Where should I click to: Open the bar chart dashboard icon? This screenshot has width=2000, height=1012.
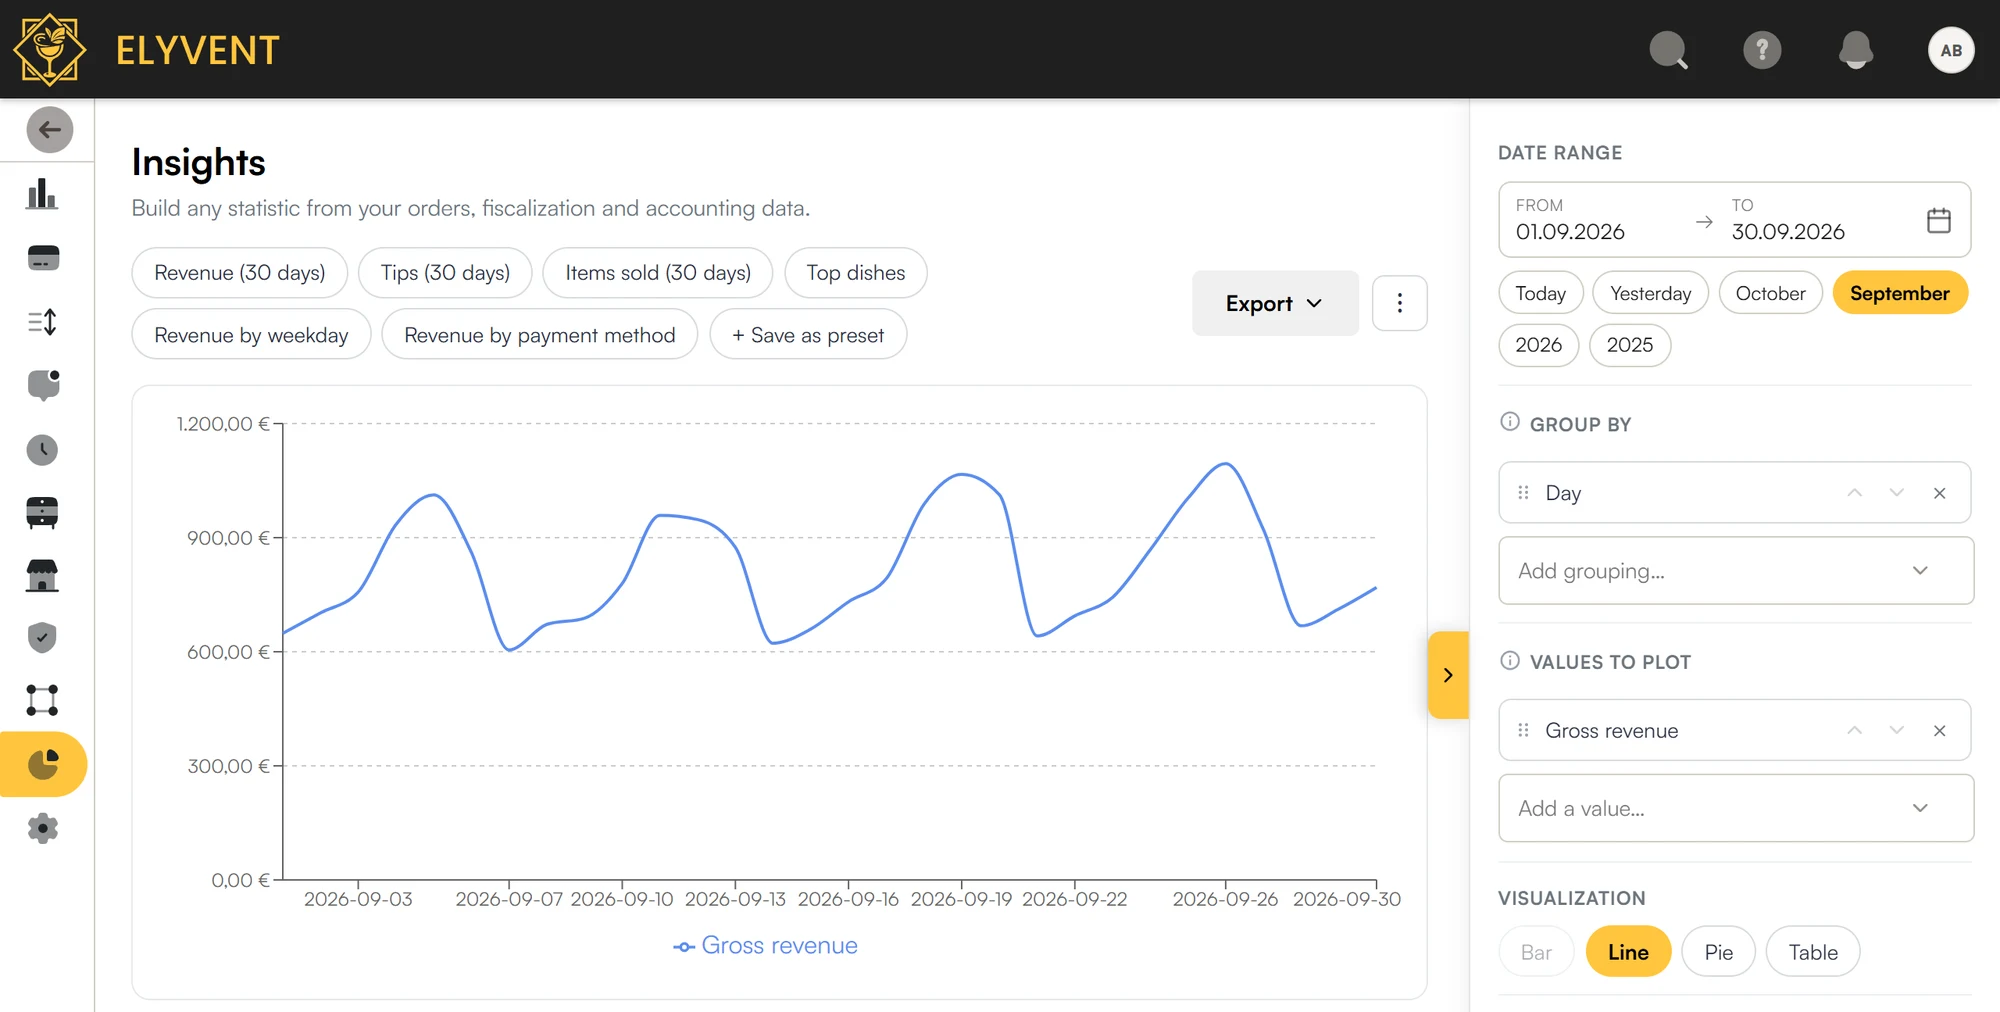(42, 194)
